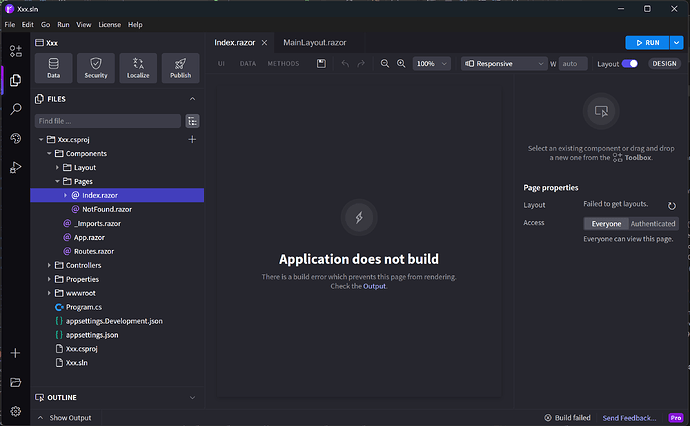Switch to the UI view tab
Image resolution: width=690 pixels, height=426 pixels.
(x=221, y=64)
